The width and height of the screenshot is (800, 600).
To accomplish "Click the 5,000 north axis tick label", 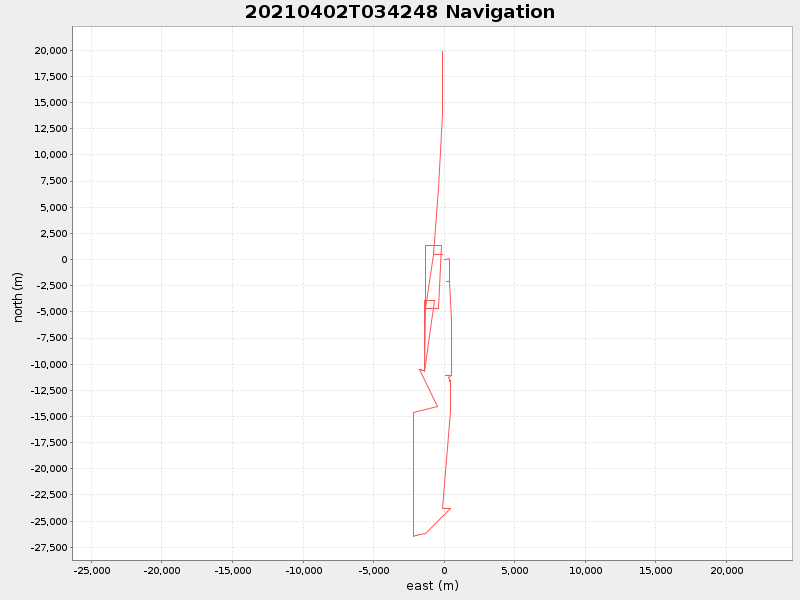I will [x=53, y=208].
